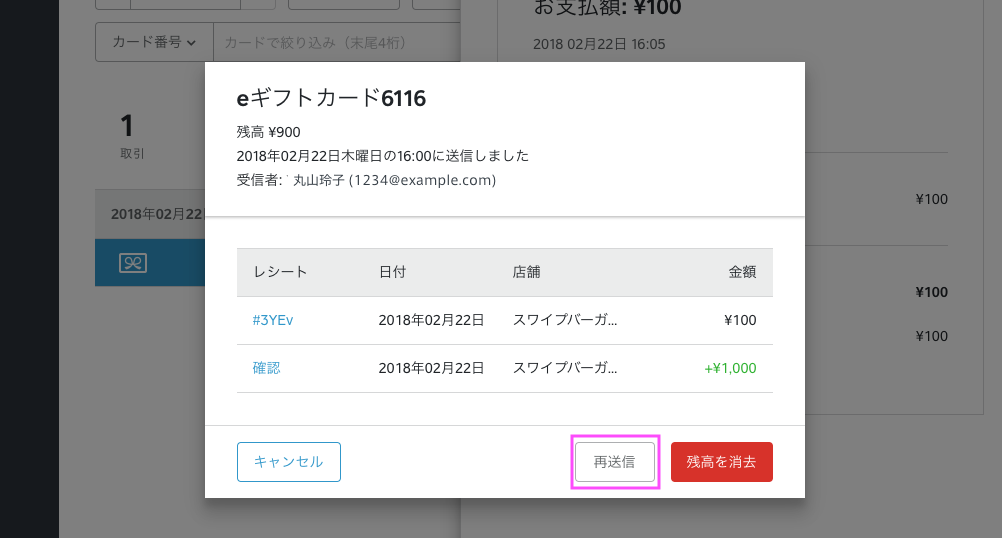Click the 再送信 resend button
The image size is (1002, 538).
615,462
